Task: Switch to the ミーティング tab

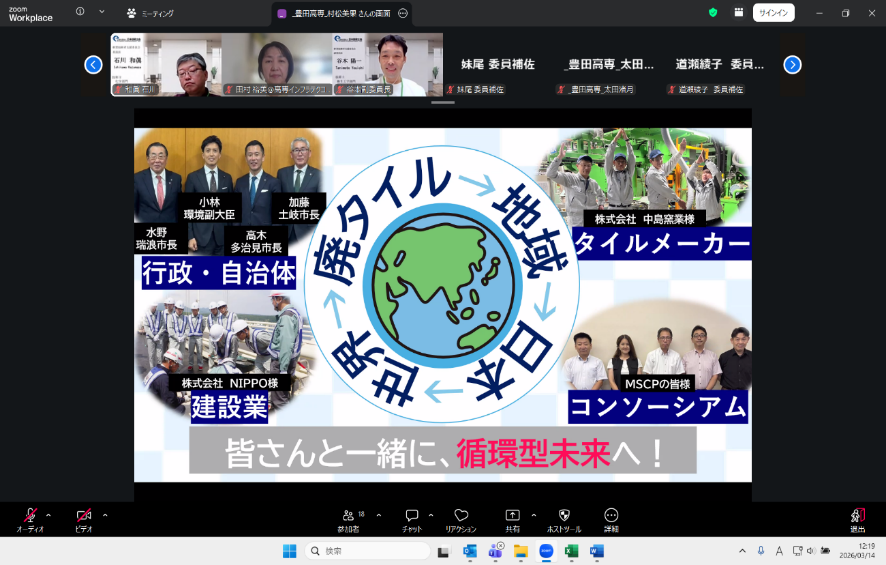Action: coord(150,13)
